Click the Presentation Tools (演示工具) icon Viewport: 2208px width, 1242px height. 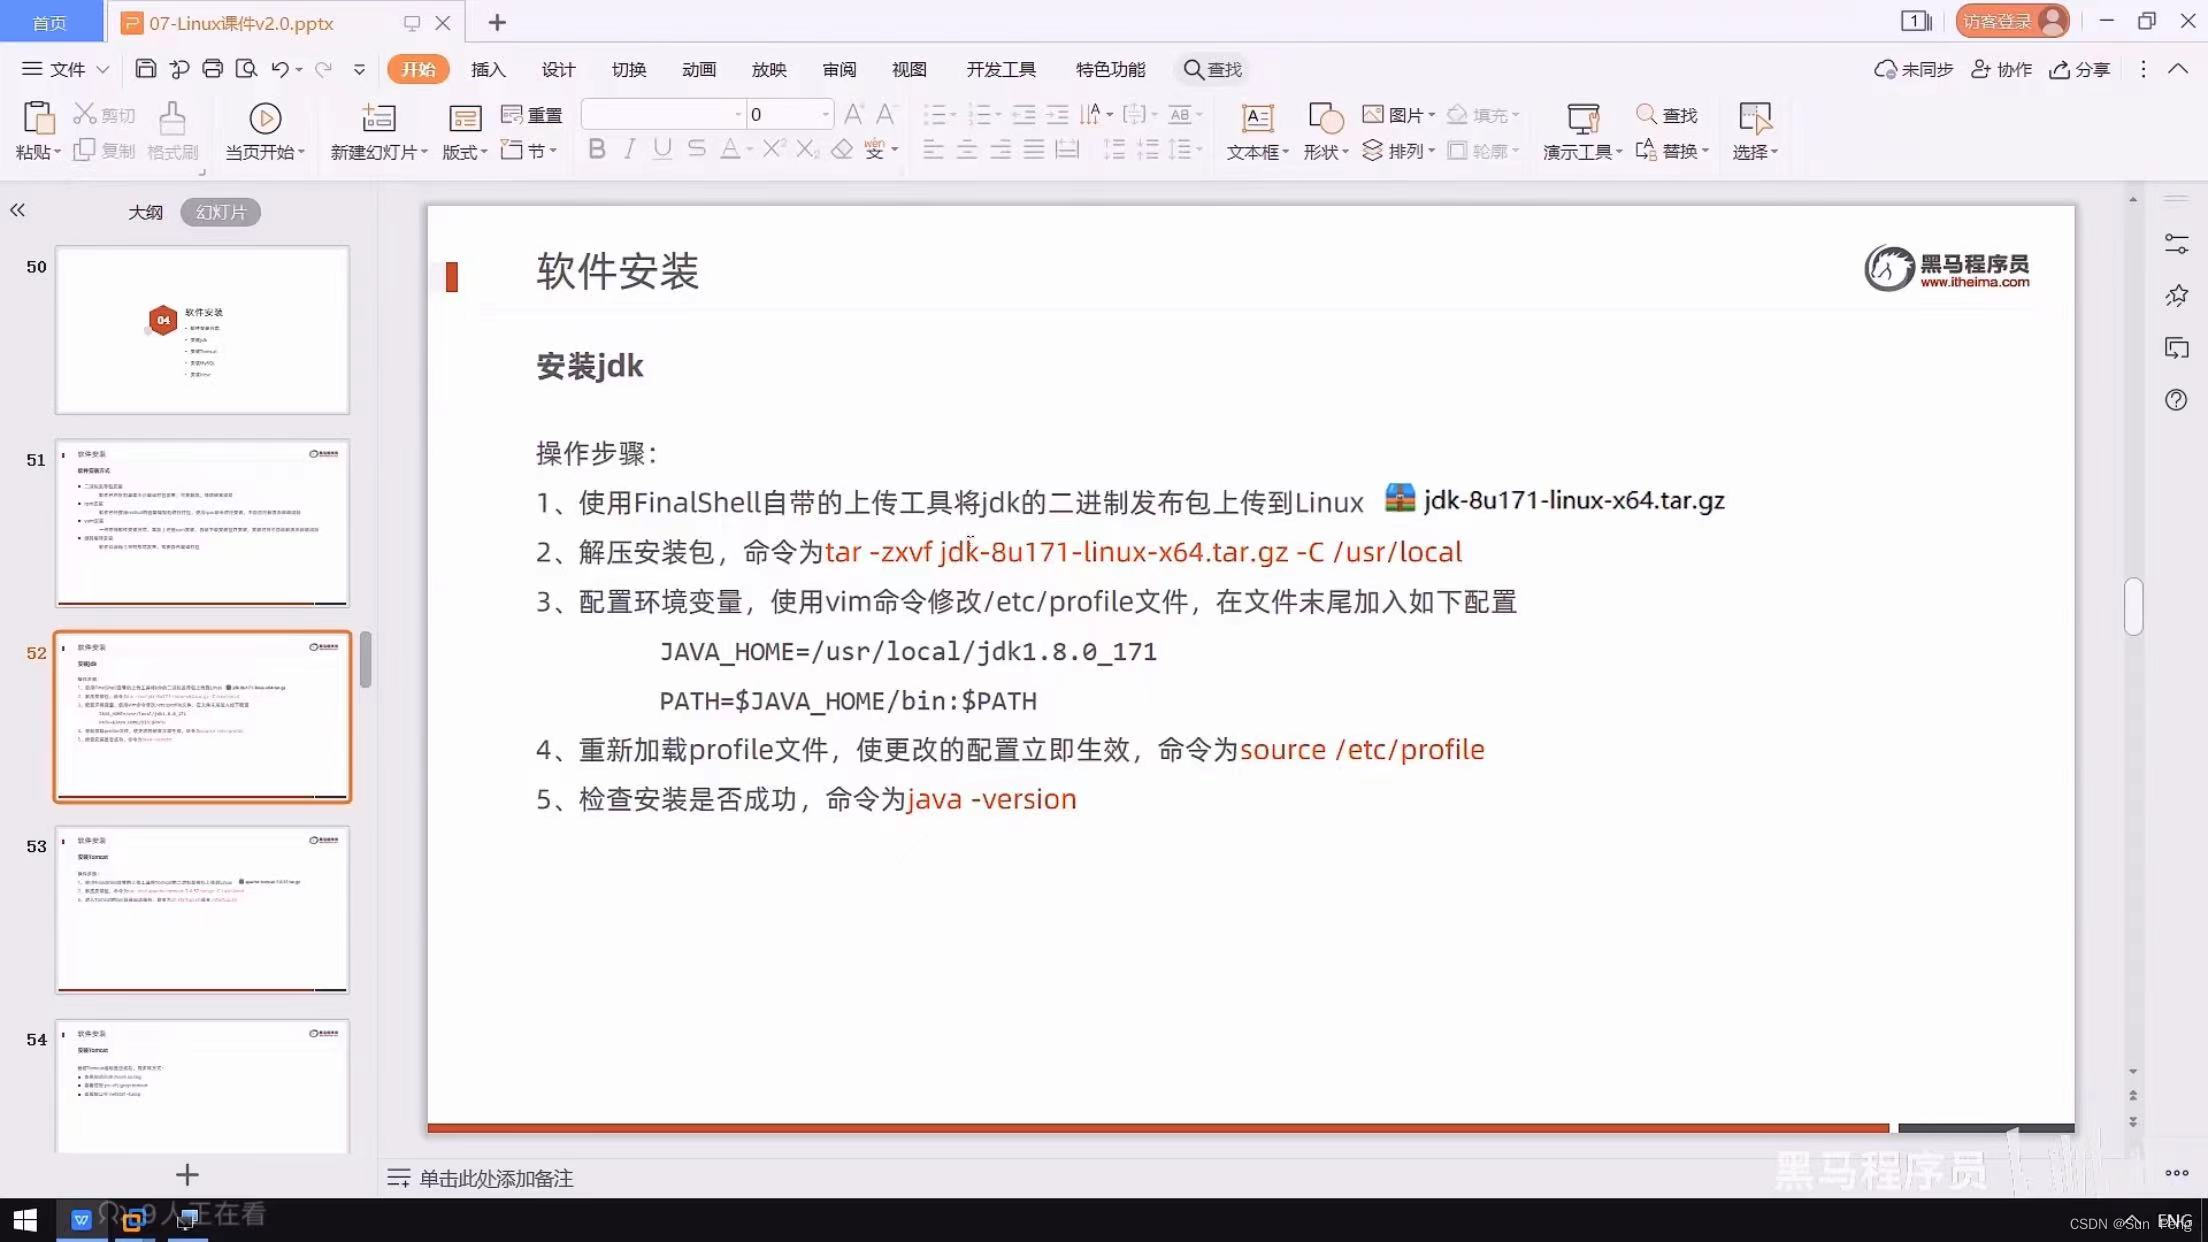point(1583,118)
